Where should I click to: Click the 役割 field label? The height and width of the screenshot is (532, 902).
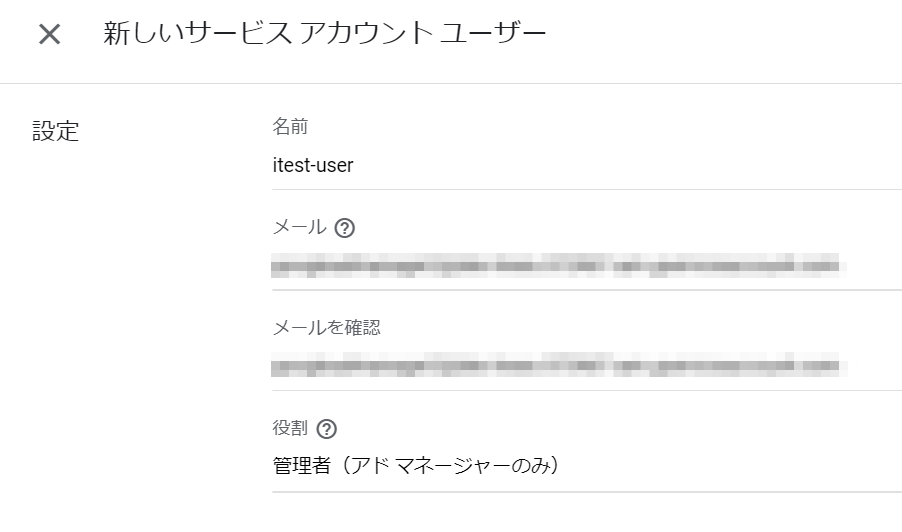point(290,428)
